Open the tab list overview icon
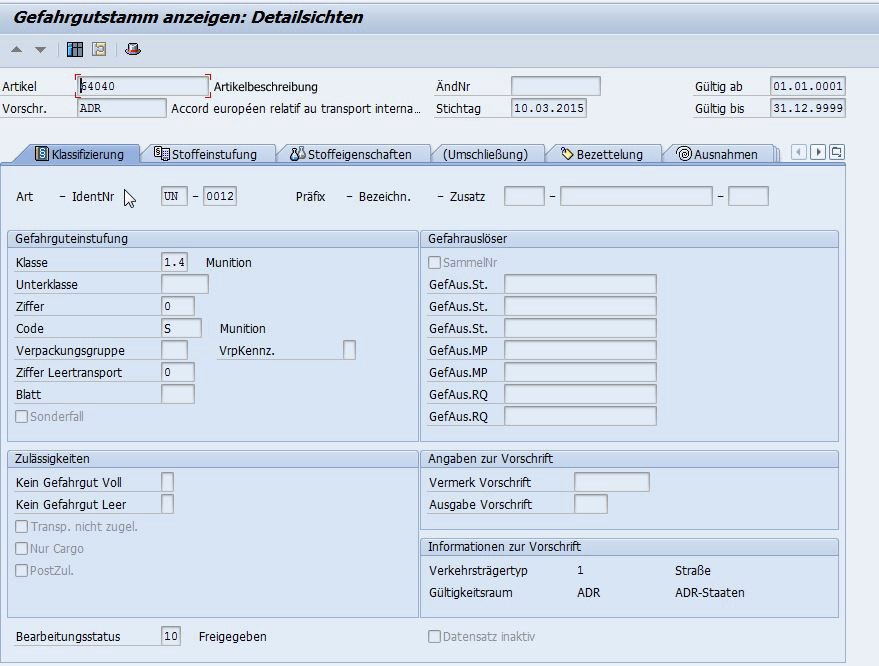This screenshot has height=666, width=879. click(837, 152)
